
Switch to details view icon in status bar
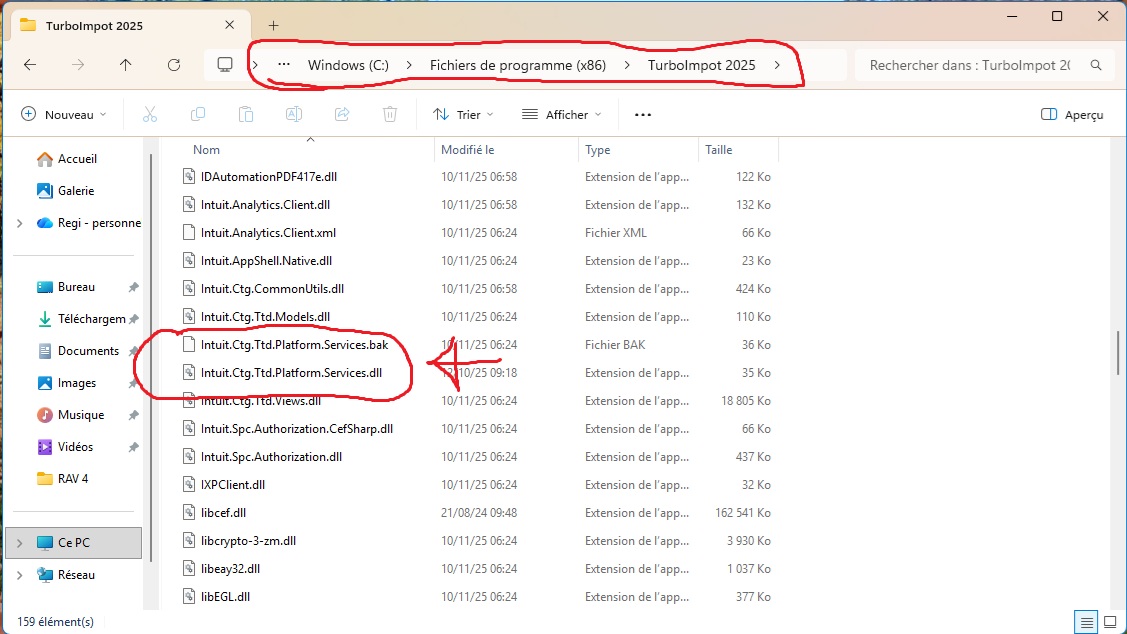pos(1087,622)
